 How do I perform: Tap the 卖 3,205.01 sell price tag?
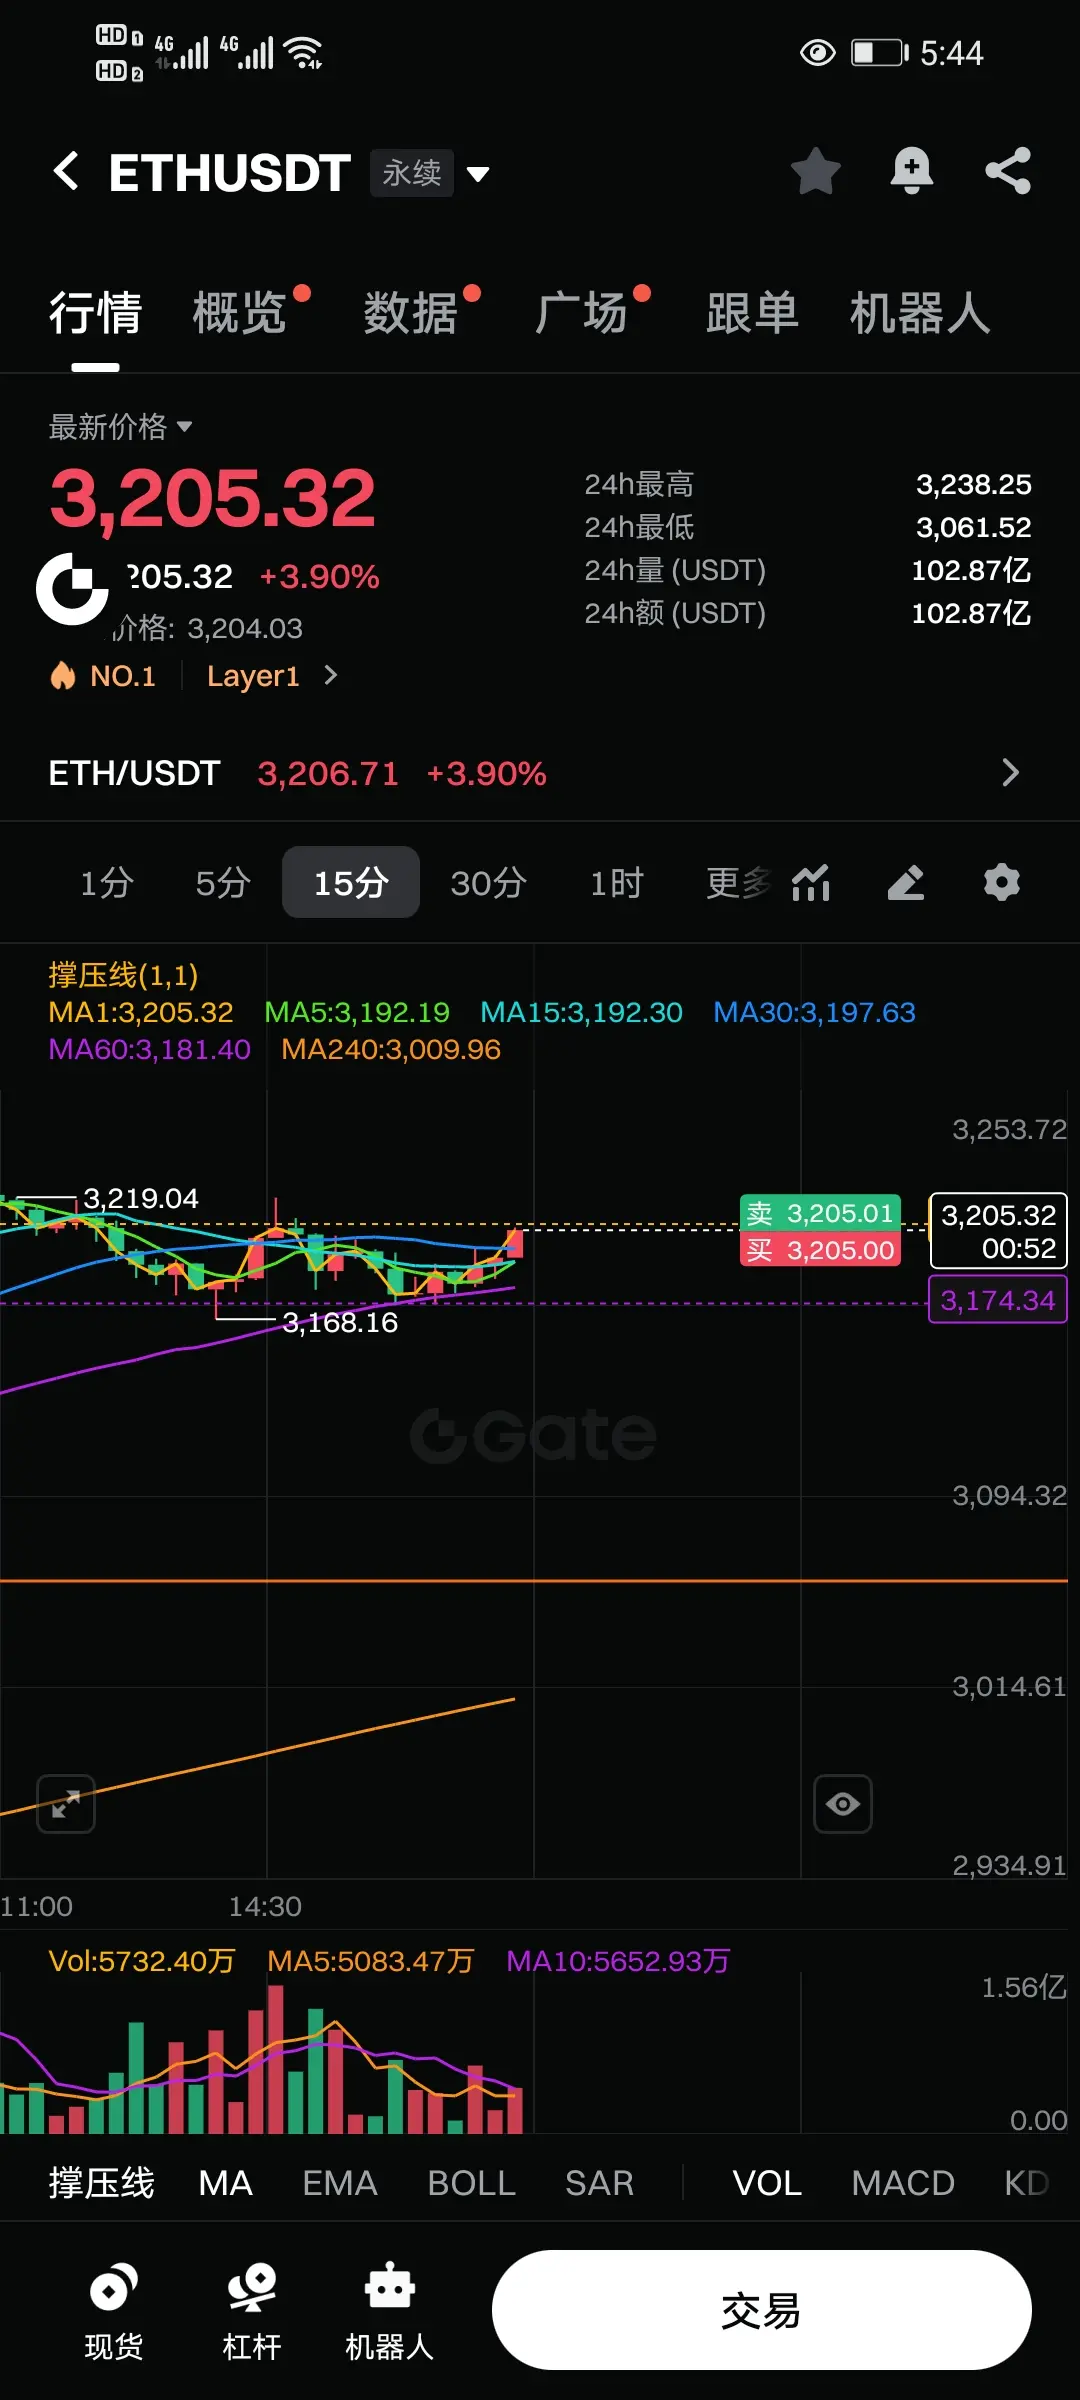pos(820,1213)
